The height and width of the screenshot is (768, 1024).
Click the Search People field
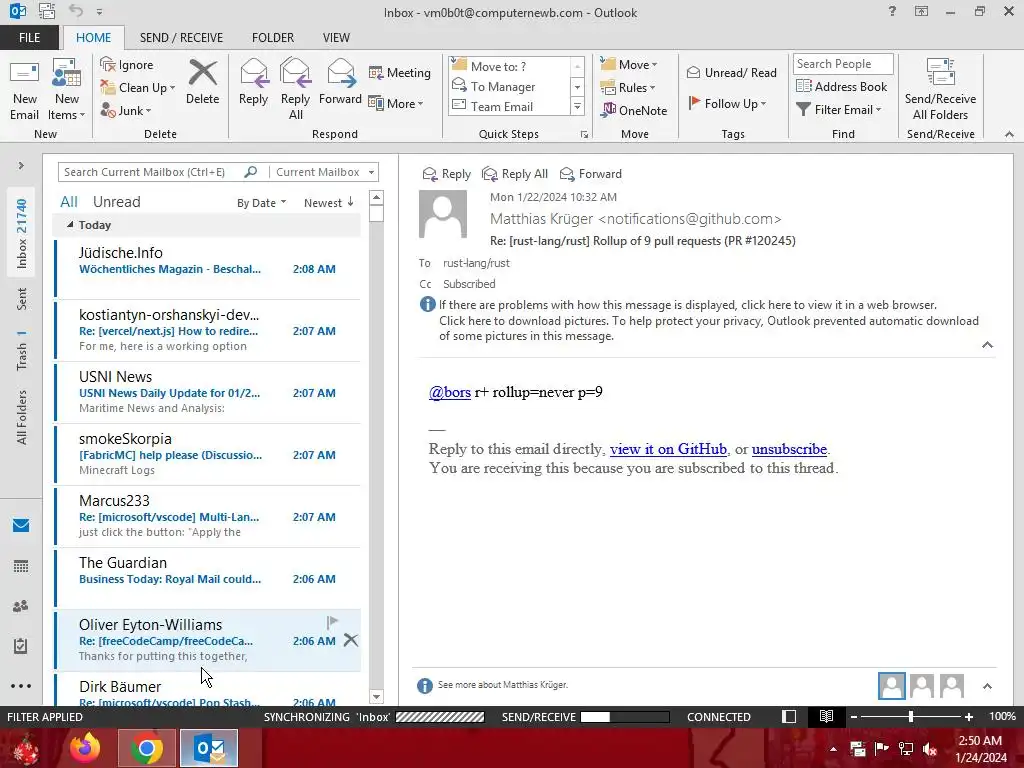click(842, 63)
